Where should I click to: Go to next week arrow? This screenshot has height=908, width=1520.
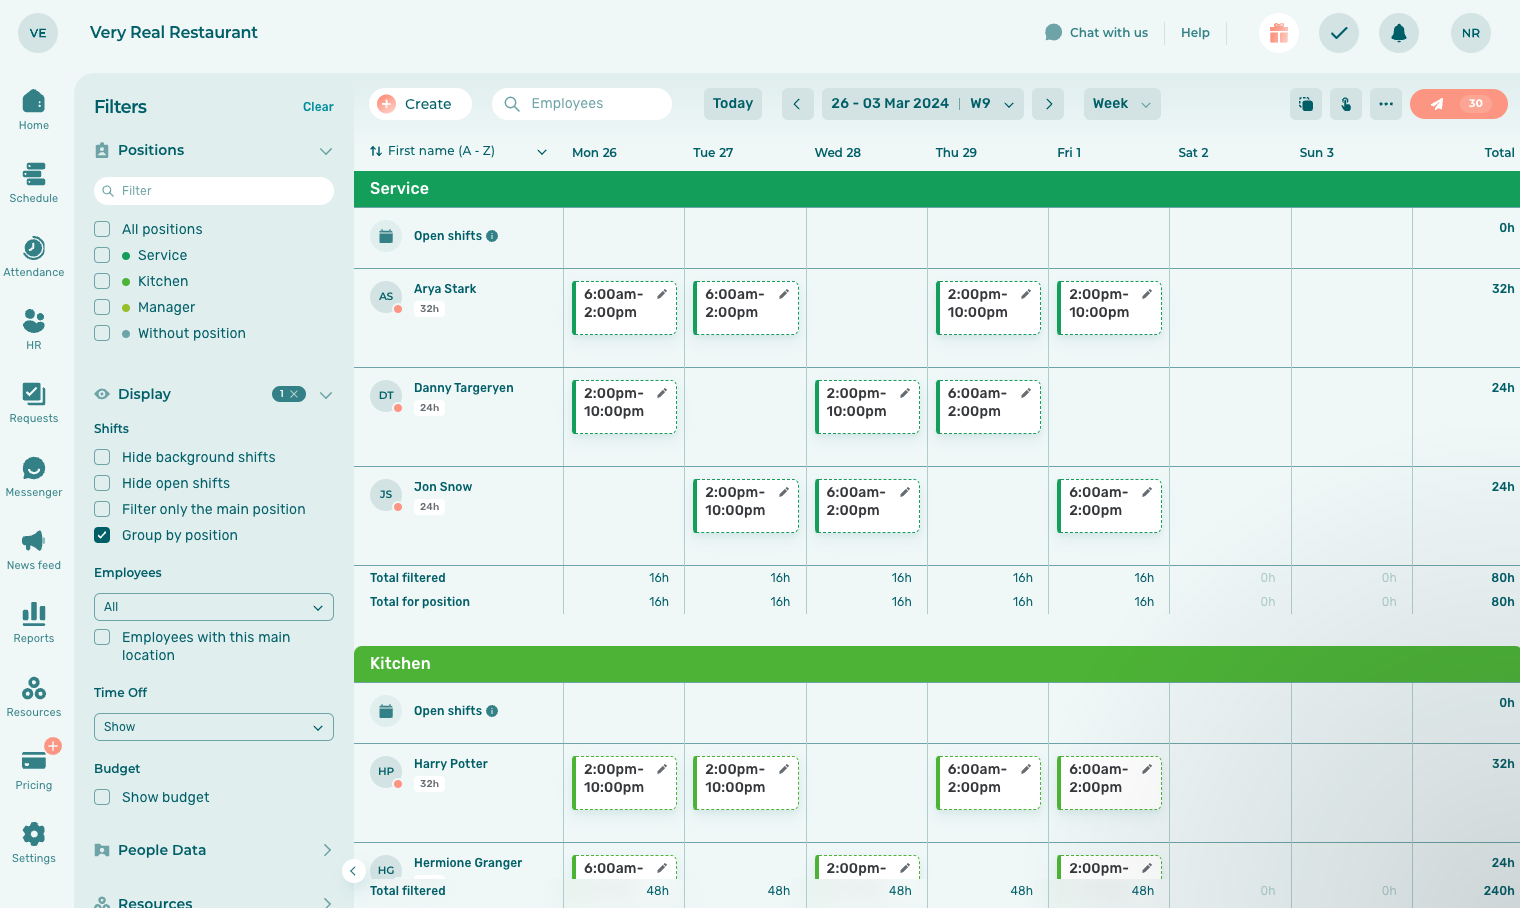tap(1048, 104)
